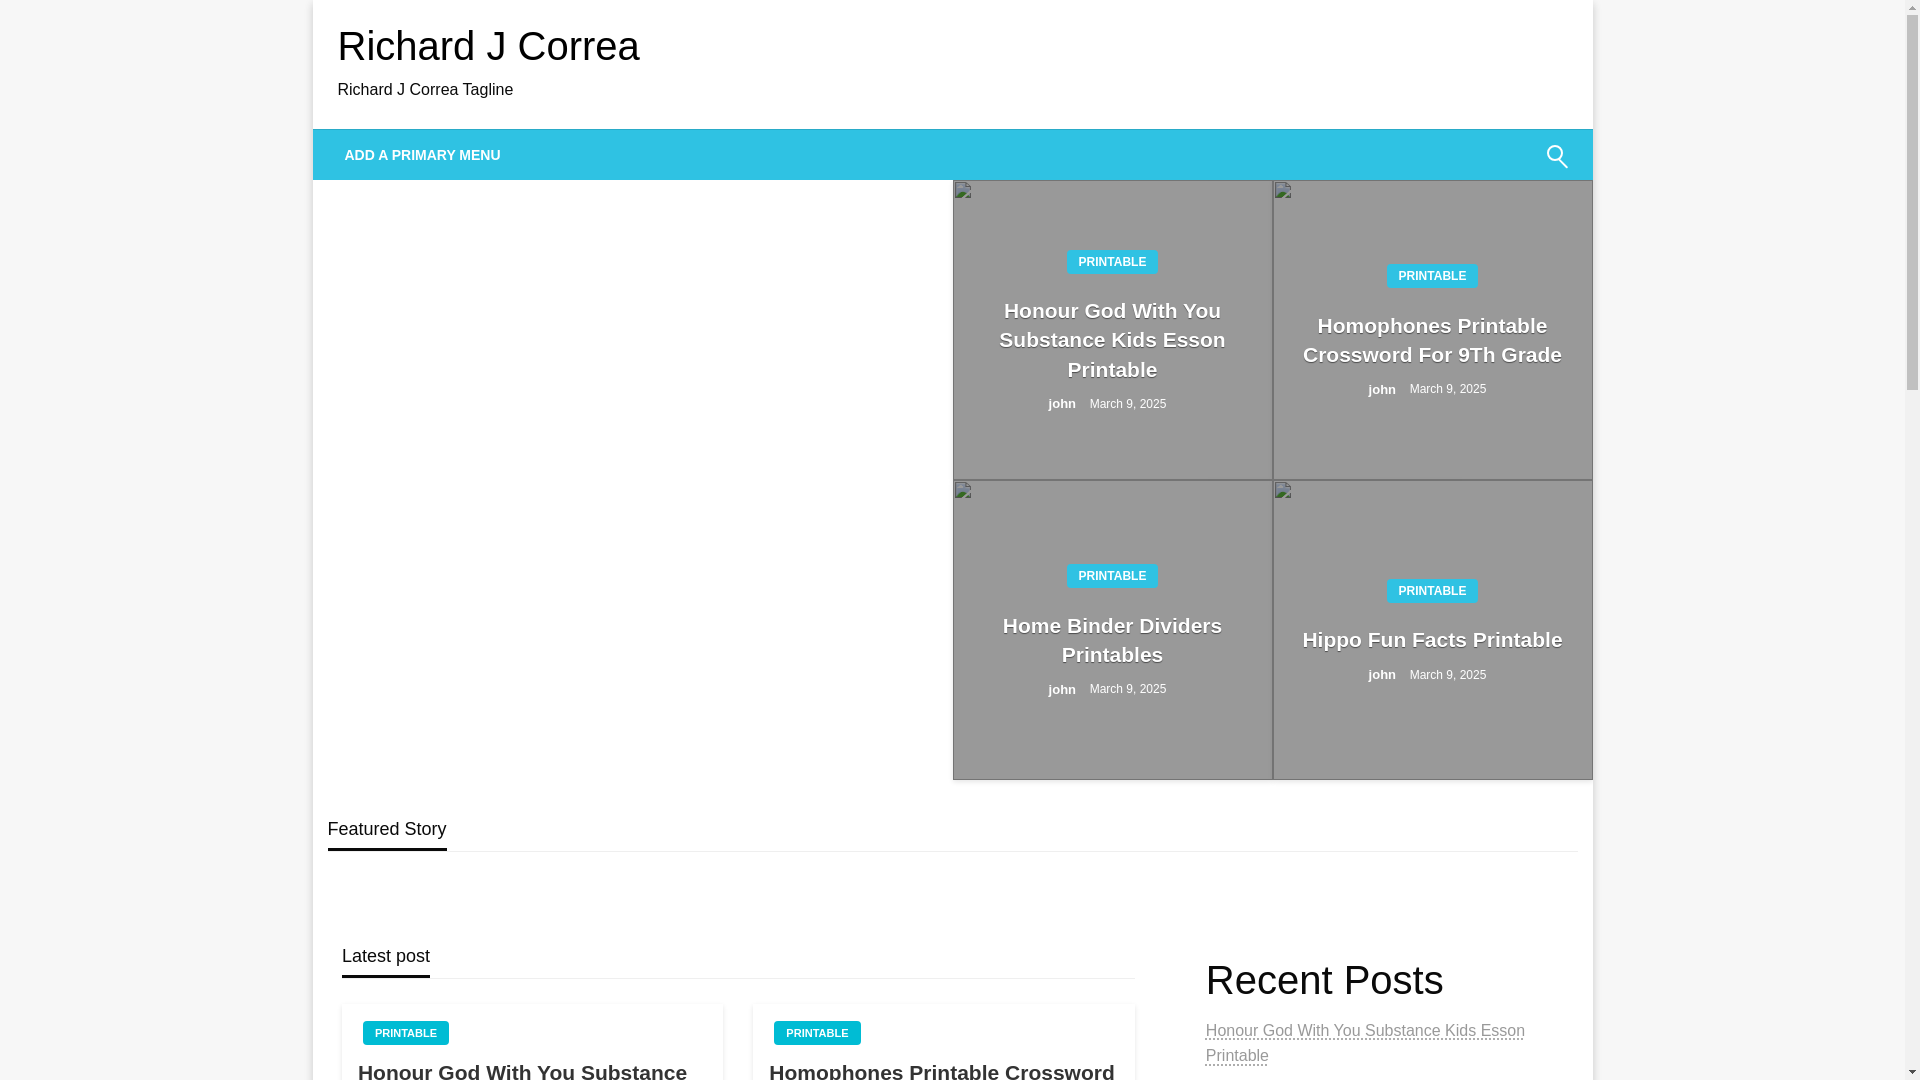Open the search magnifier icon
This screenshot has width=1920, height=1080.
tap(1556, 156)
